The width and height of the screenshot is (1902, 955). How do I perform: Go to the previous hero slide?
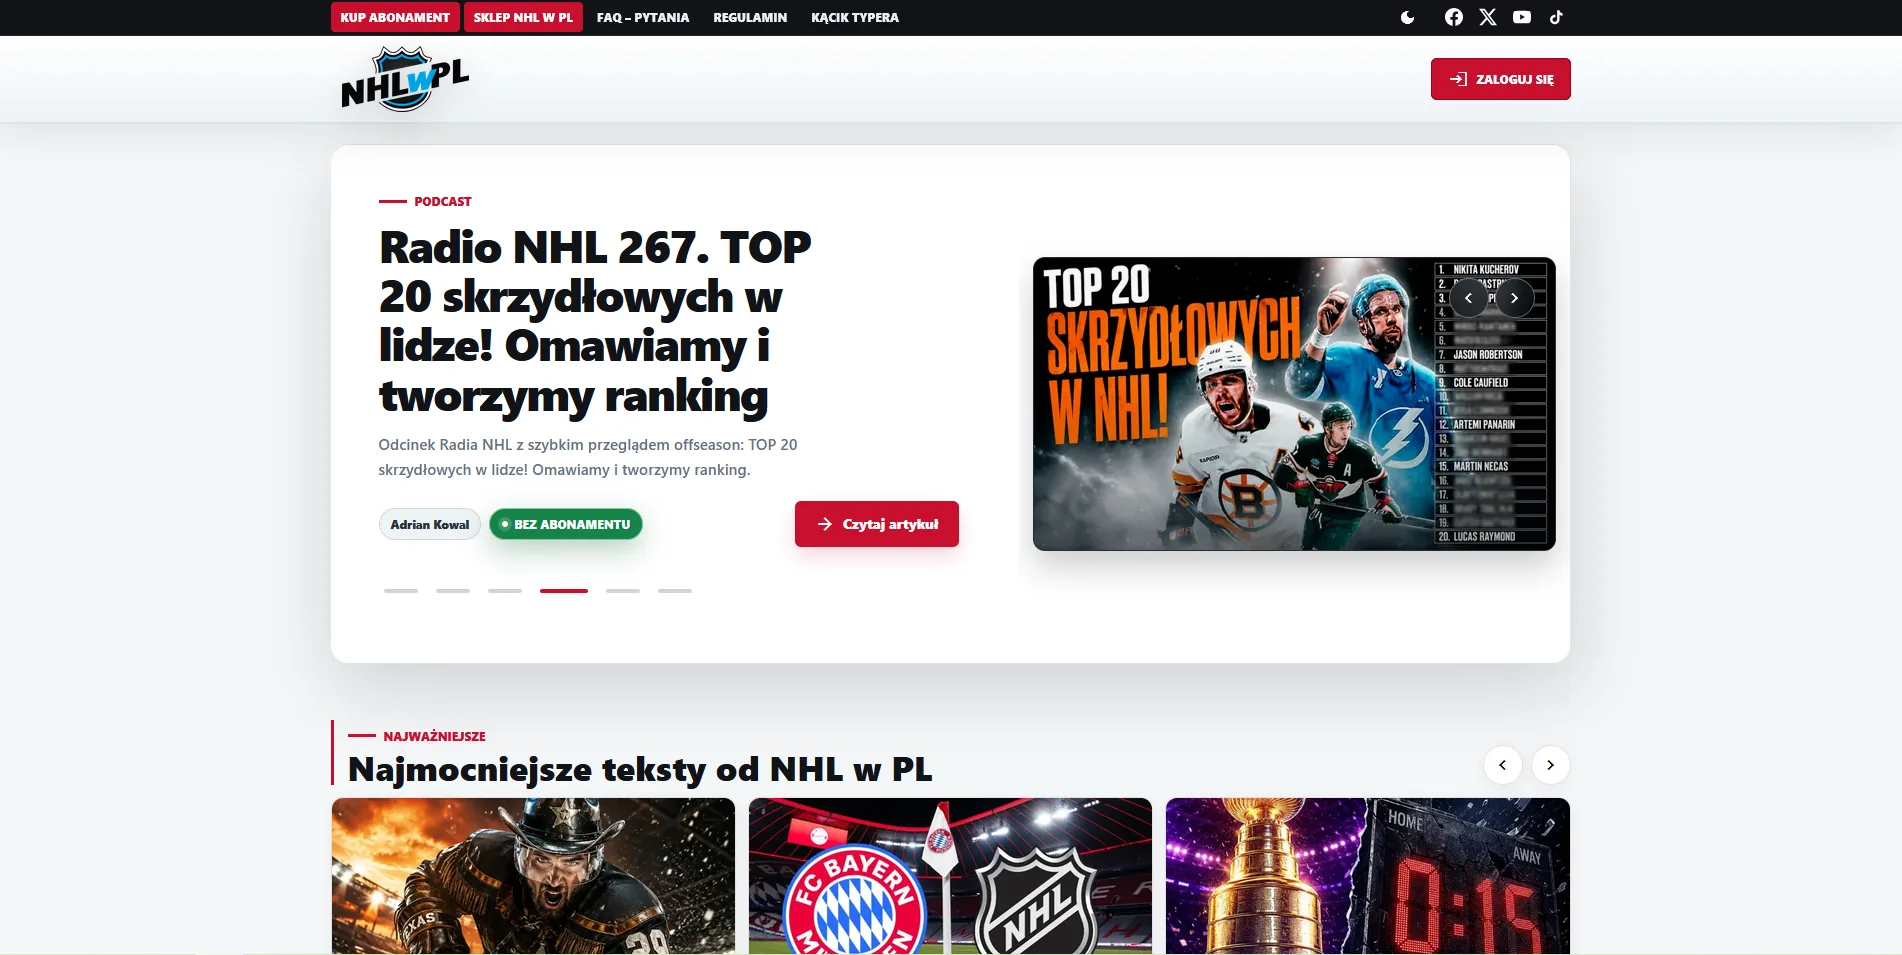click(x=1468, y=298)
